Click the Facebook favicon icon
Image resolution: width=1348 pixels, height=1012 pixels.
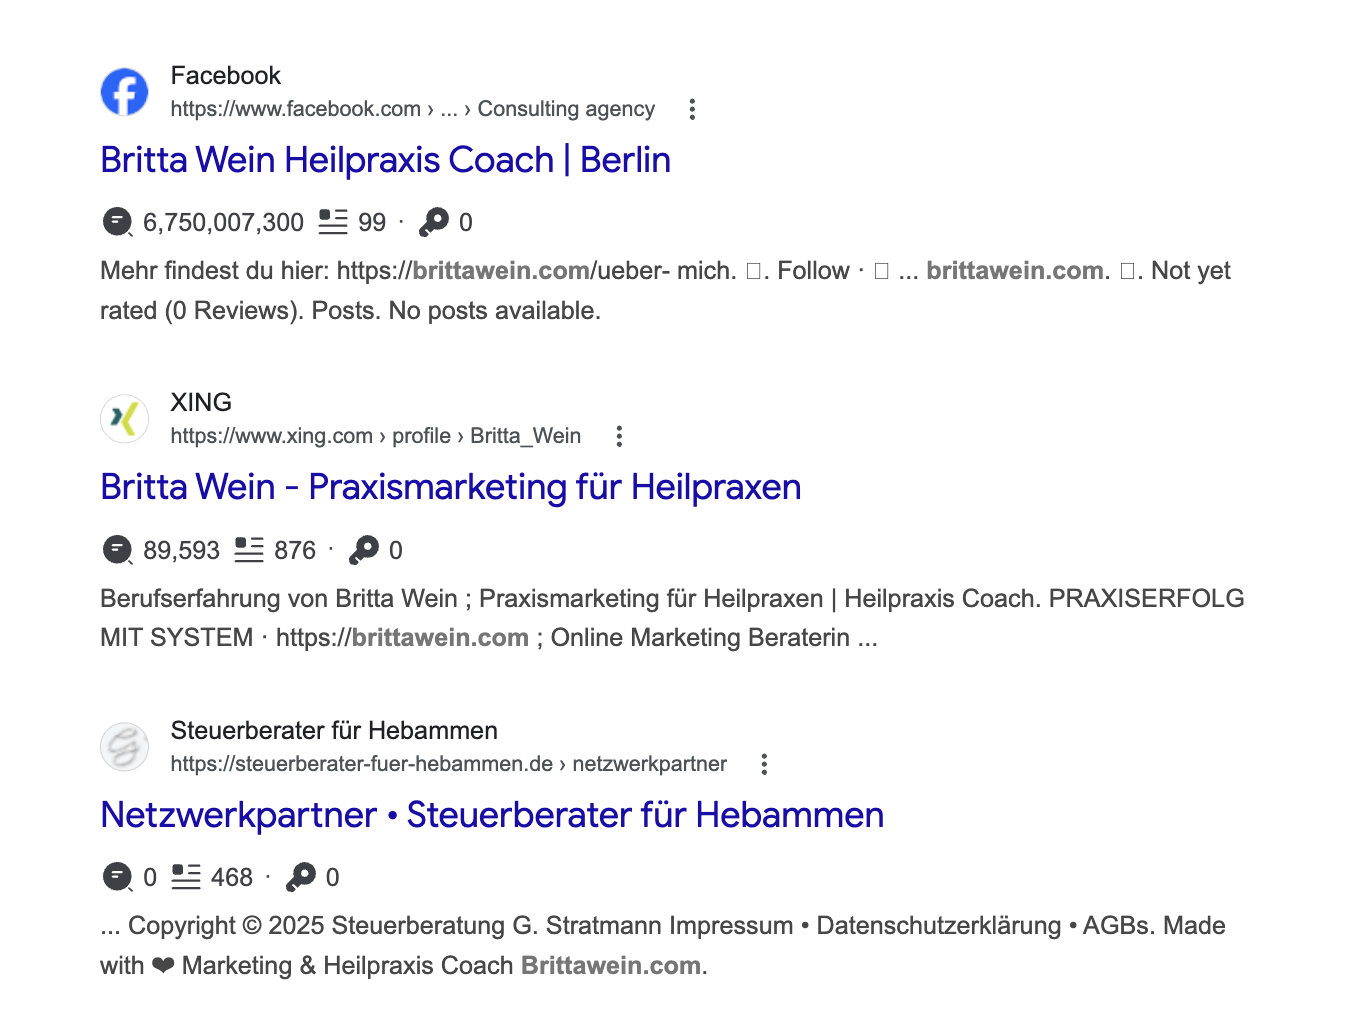pos(124,91)
